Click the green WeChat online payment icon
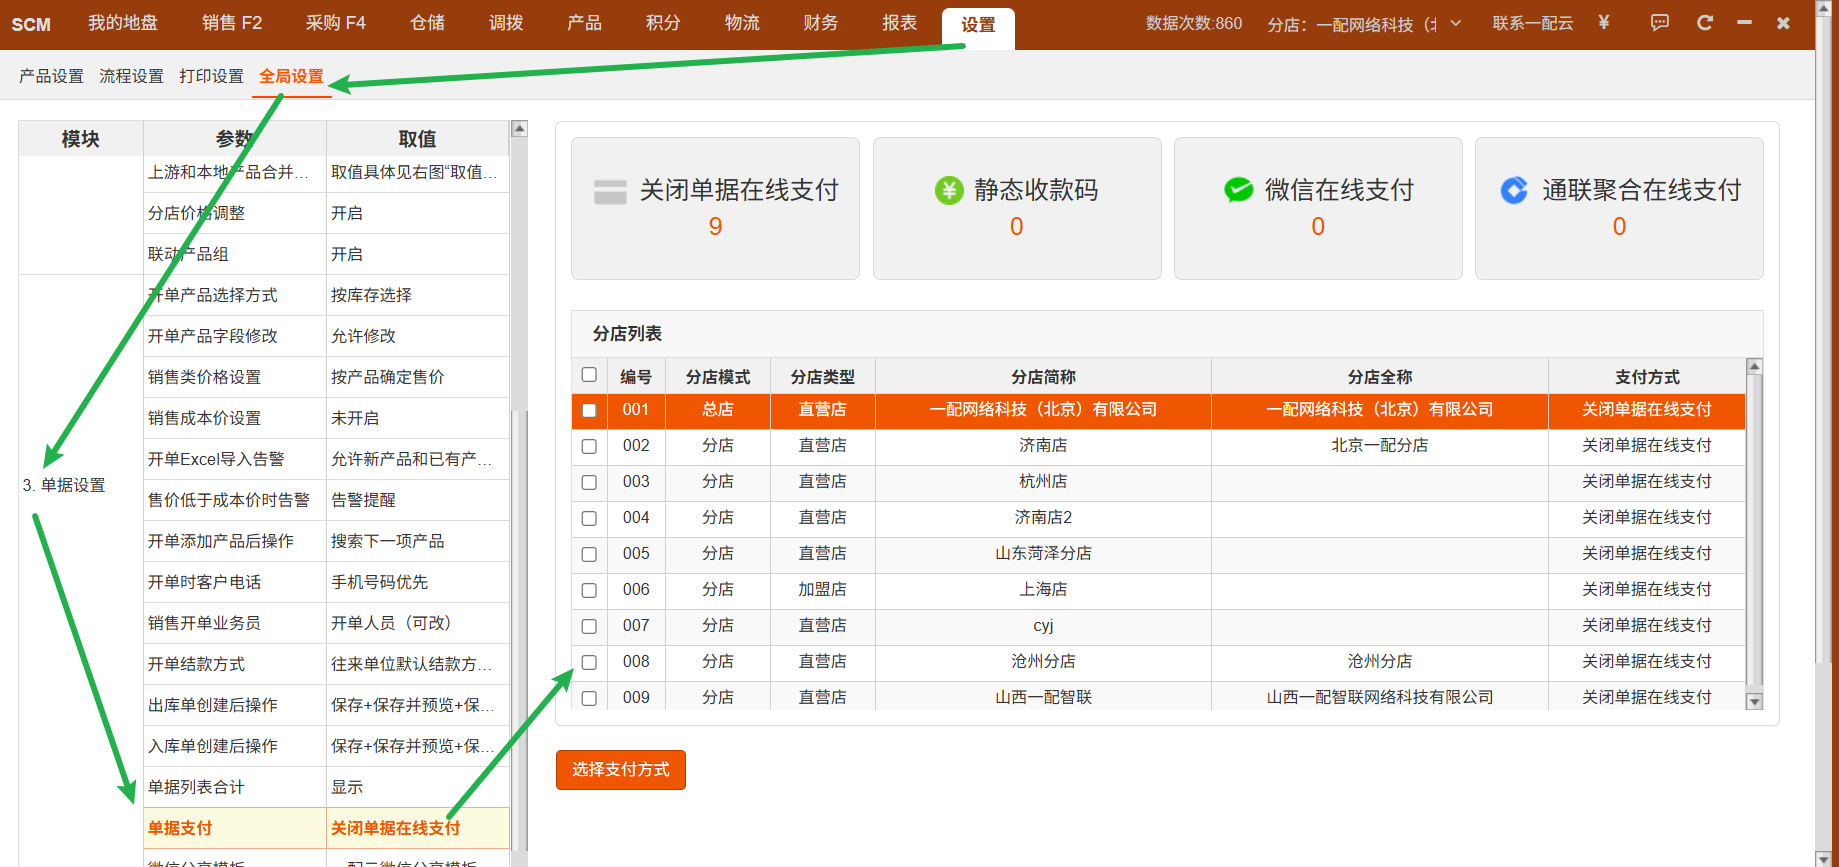The image size is (1839, 867). coord(1238,190)
